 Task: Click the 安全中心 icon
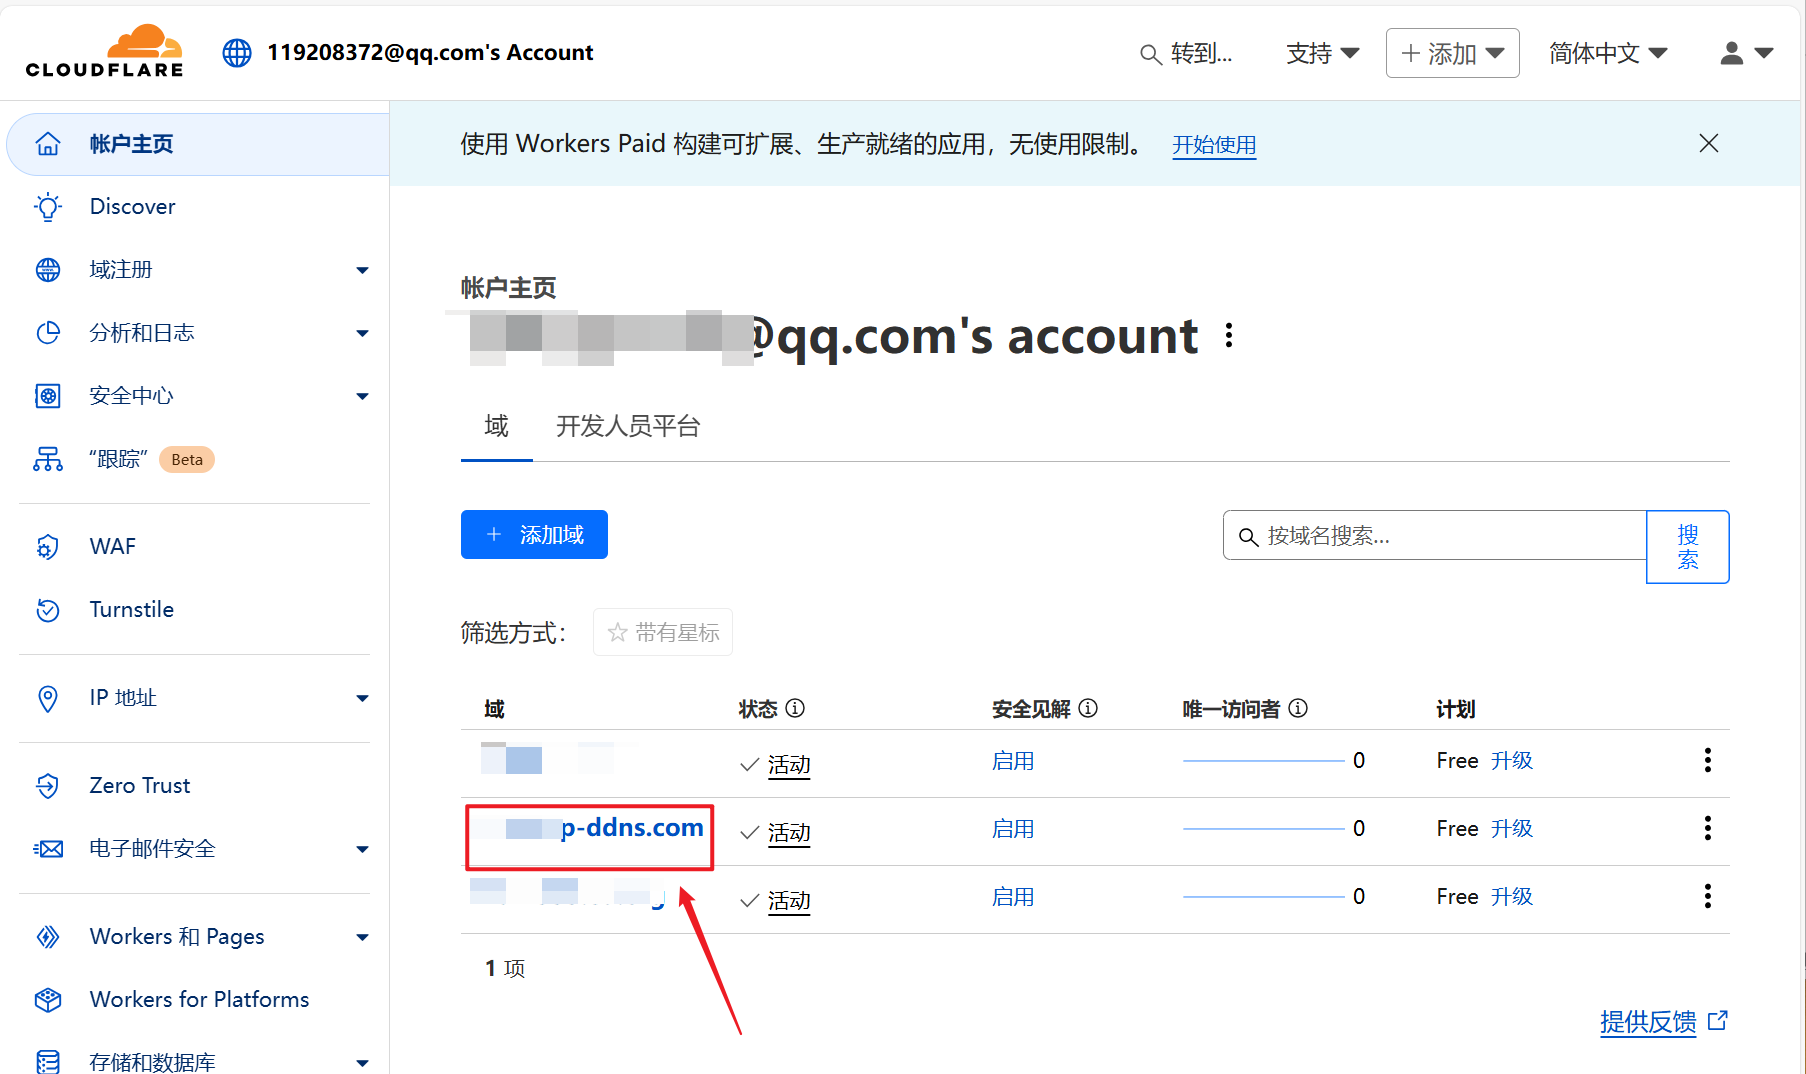tap(48, 396)
